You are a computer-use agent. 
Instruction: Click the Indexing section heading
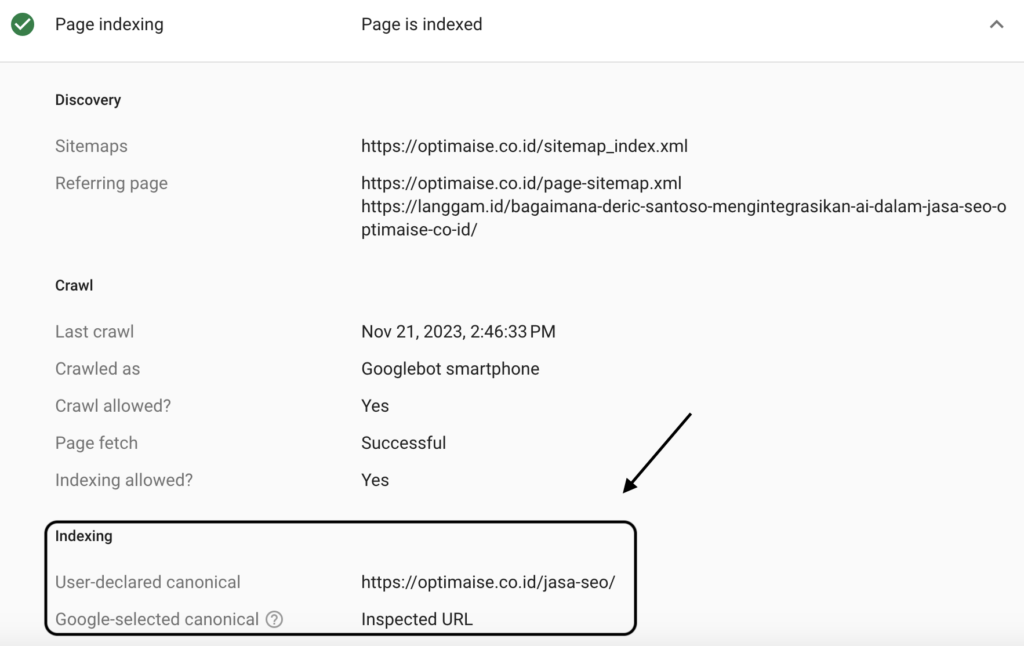click(x=84, y=536)
